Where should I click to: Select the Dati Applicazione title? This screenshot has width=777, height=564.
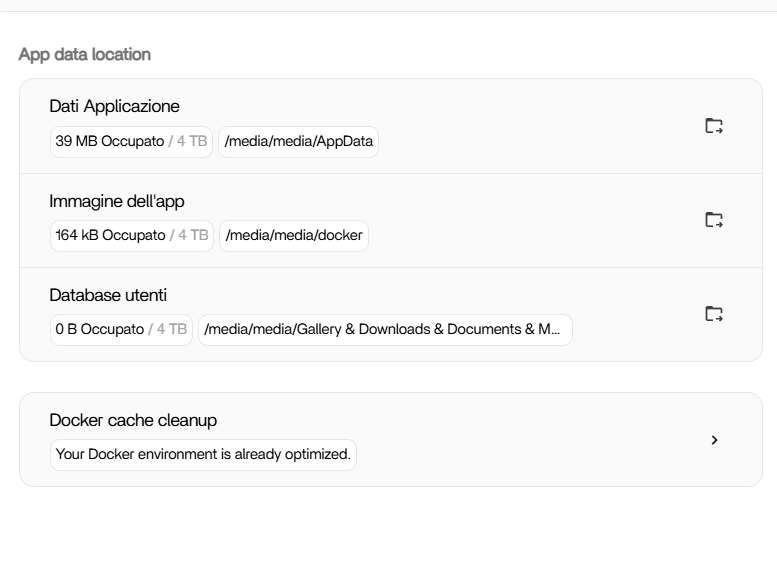tap(114, 107)
